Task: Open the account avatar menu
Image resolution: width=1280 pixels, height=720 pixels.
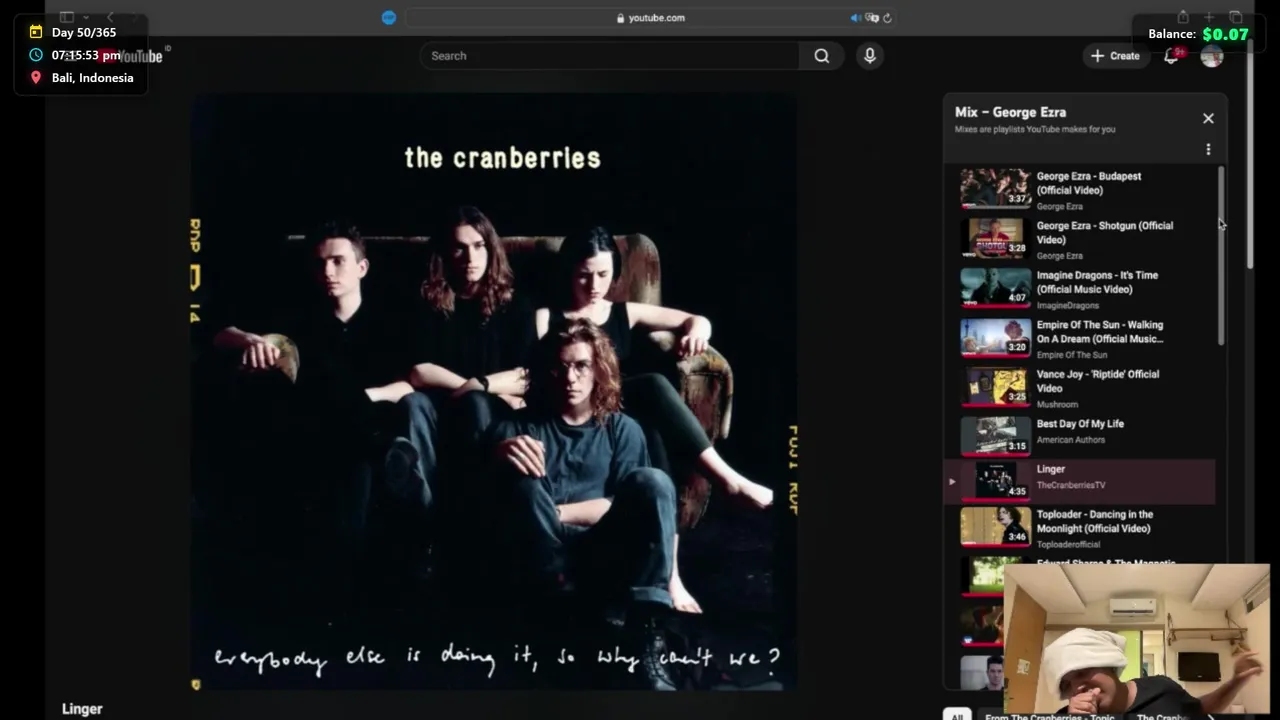Action: (1212, 56)
